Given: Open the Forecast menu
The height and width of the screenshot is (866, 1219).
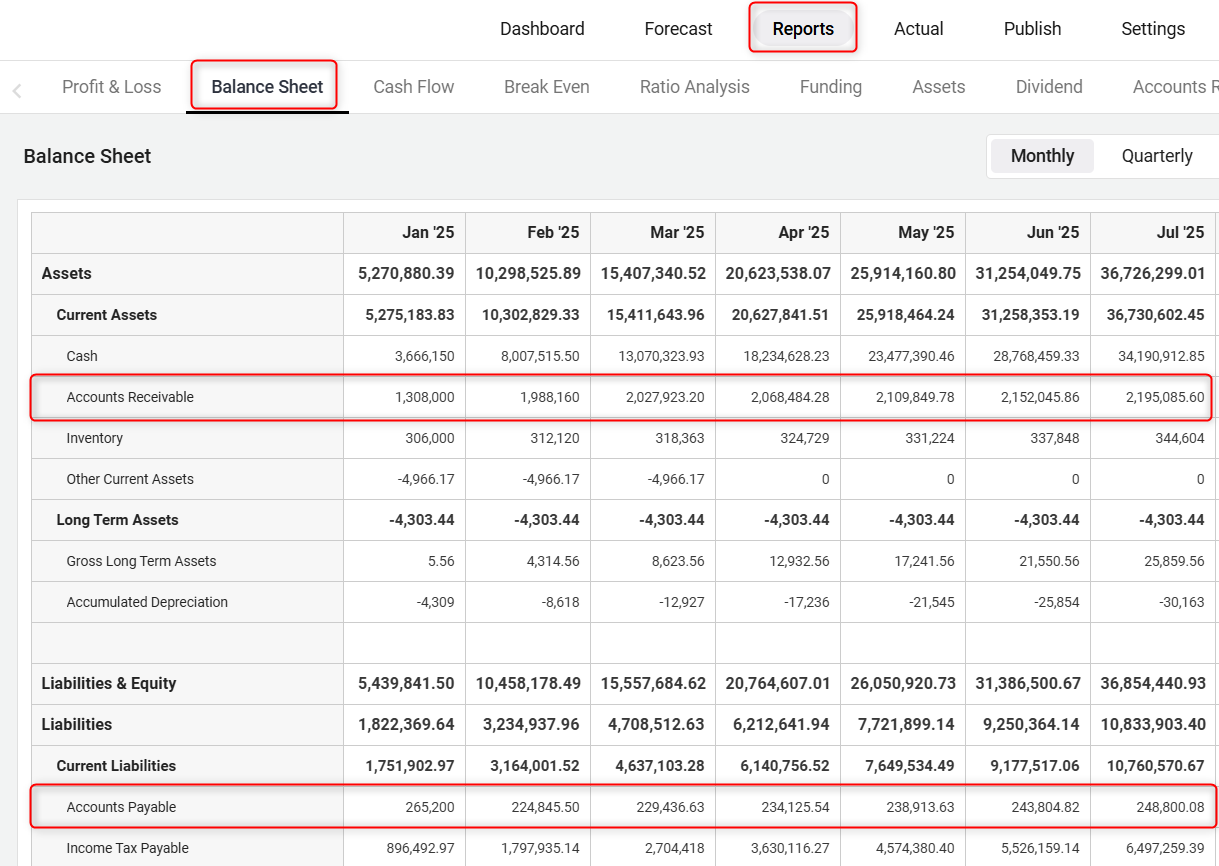Looking at the screenshot, I should click(x=678, y=29).
